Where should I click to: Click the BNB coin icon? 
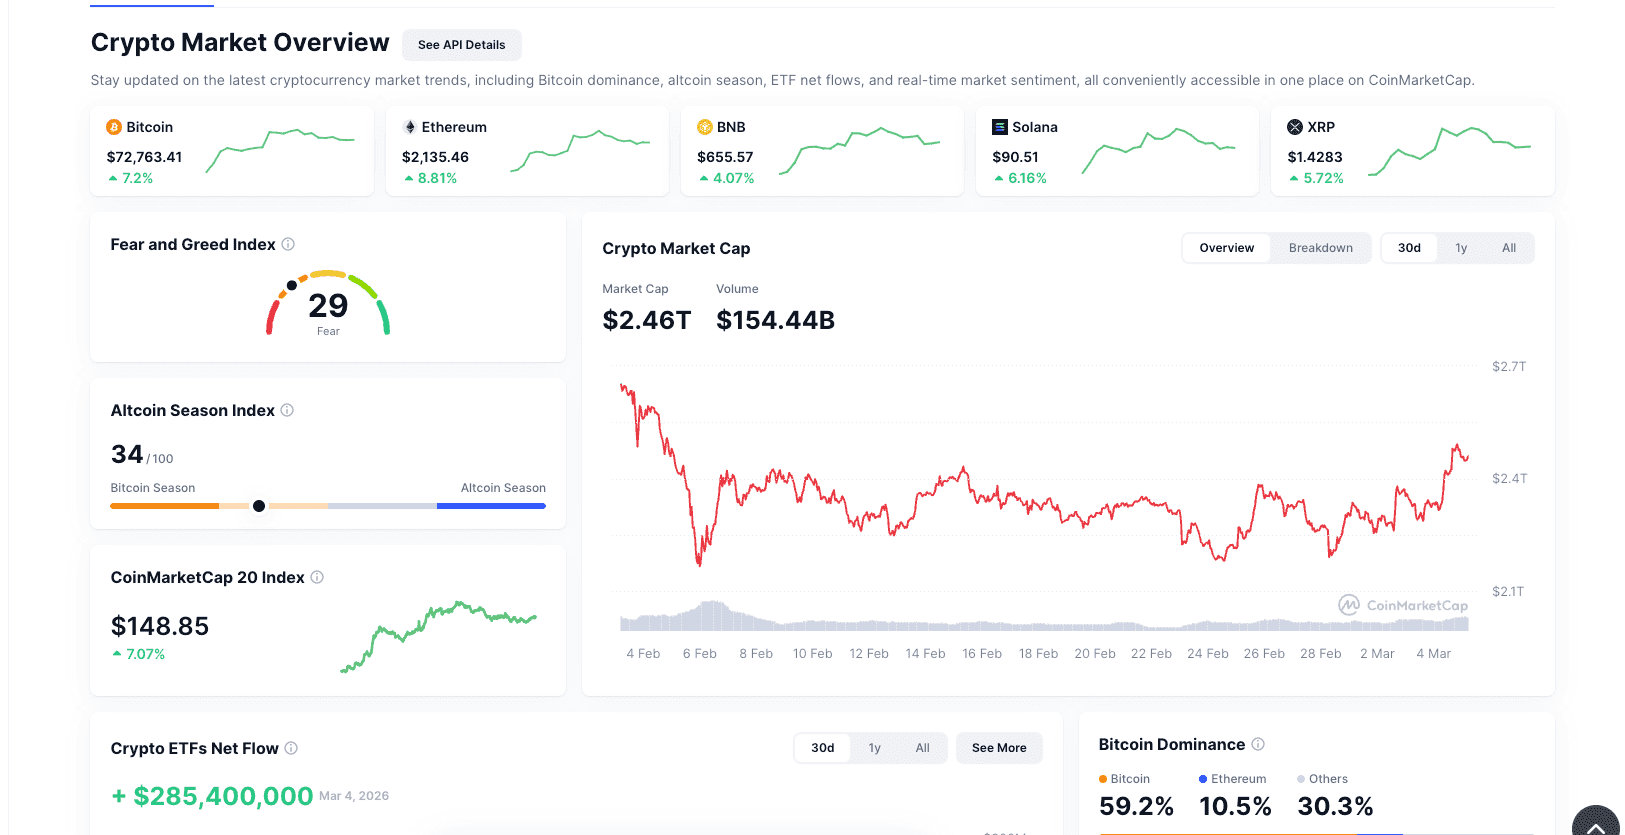coord(704,127)
